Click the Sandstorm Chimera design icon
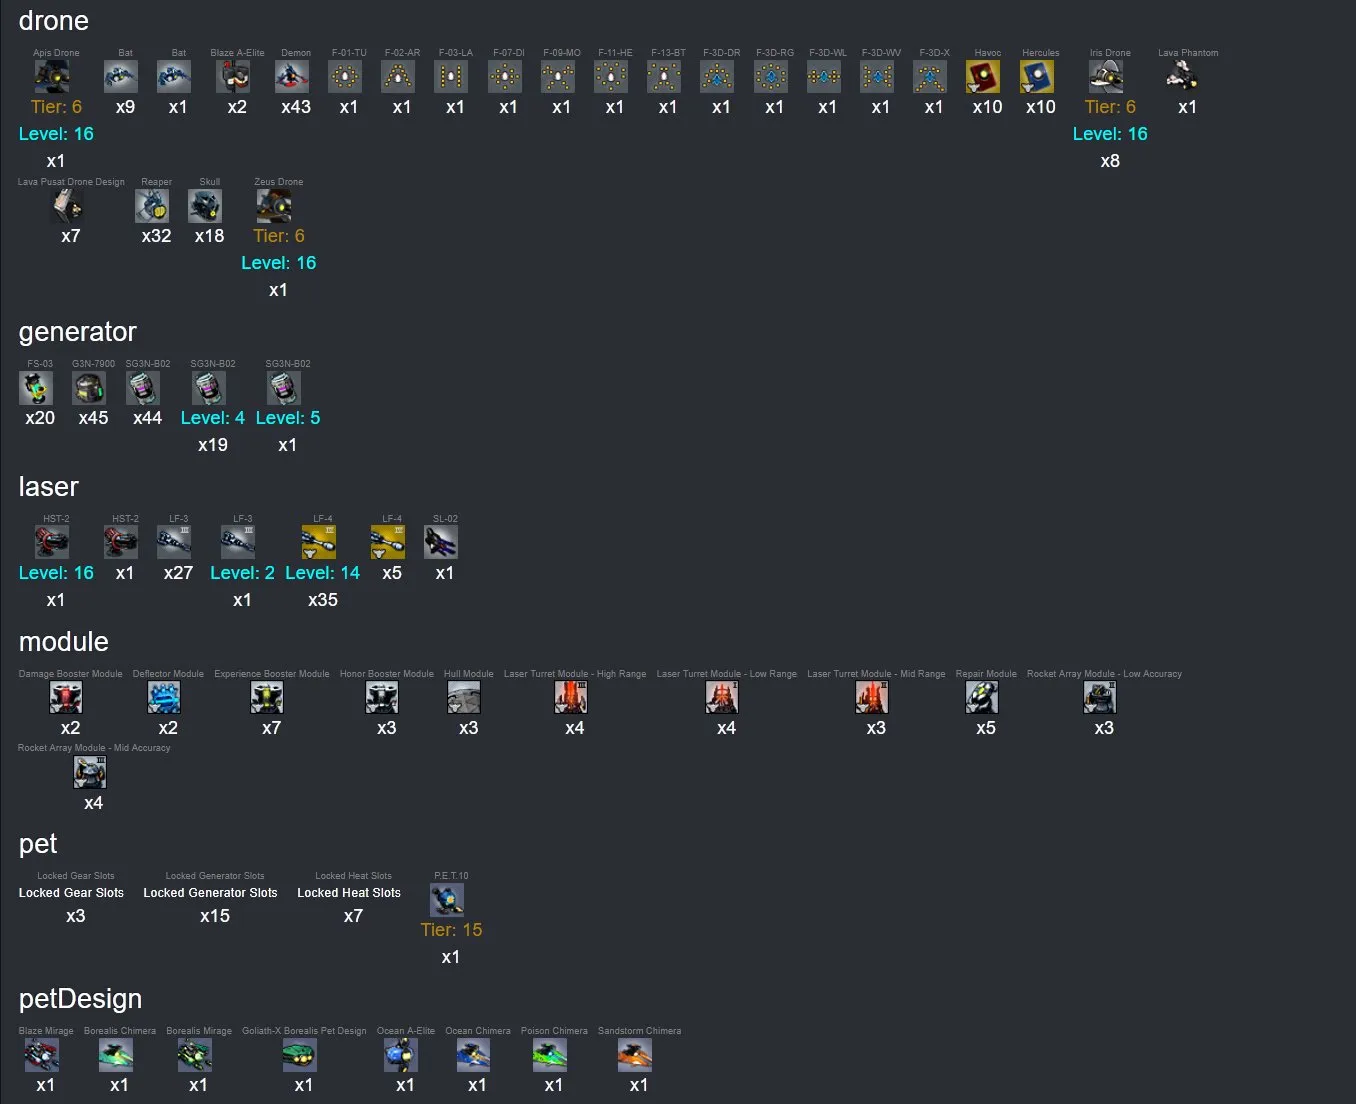 pos(635,1055)
